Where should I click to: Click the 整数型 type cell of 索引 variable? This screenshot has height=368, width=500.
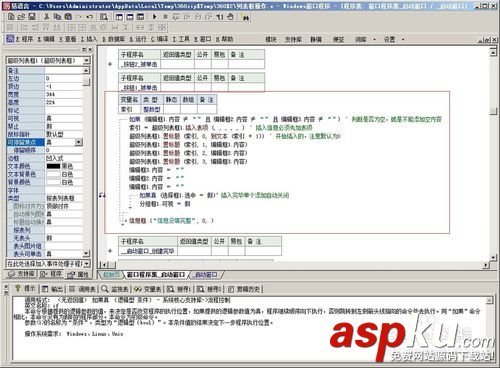[x=152, y=109]
